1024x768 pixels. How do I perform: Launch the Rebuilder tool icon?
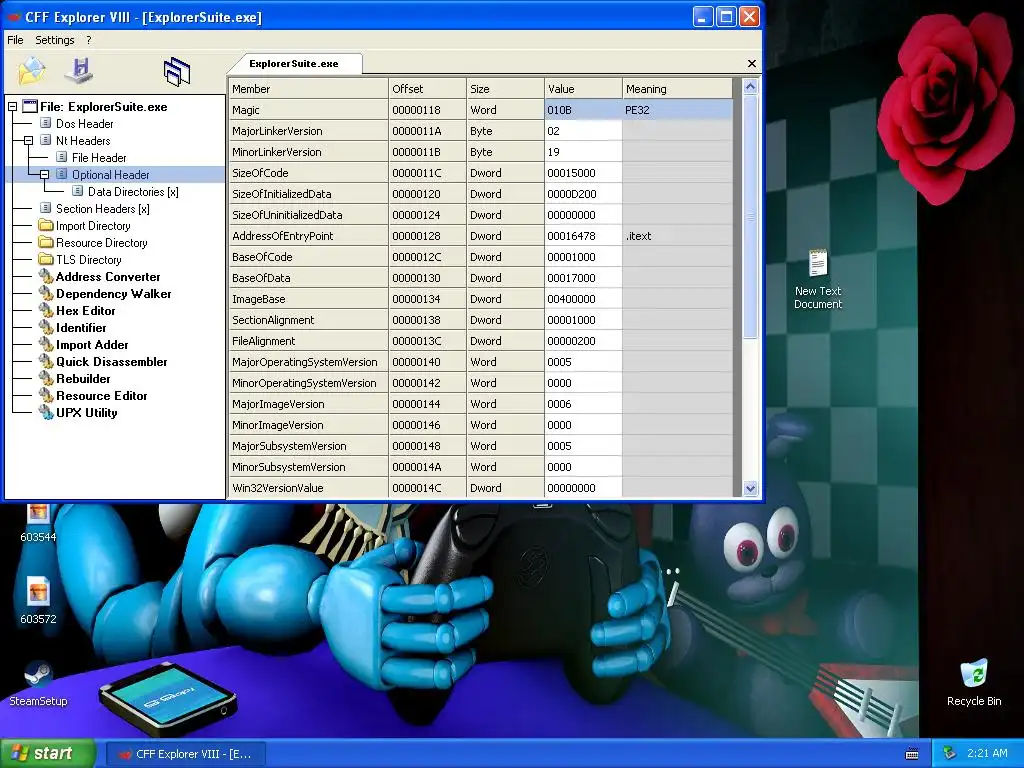(x=46, y=378)
